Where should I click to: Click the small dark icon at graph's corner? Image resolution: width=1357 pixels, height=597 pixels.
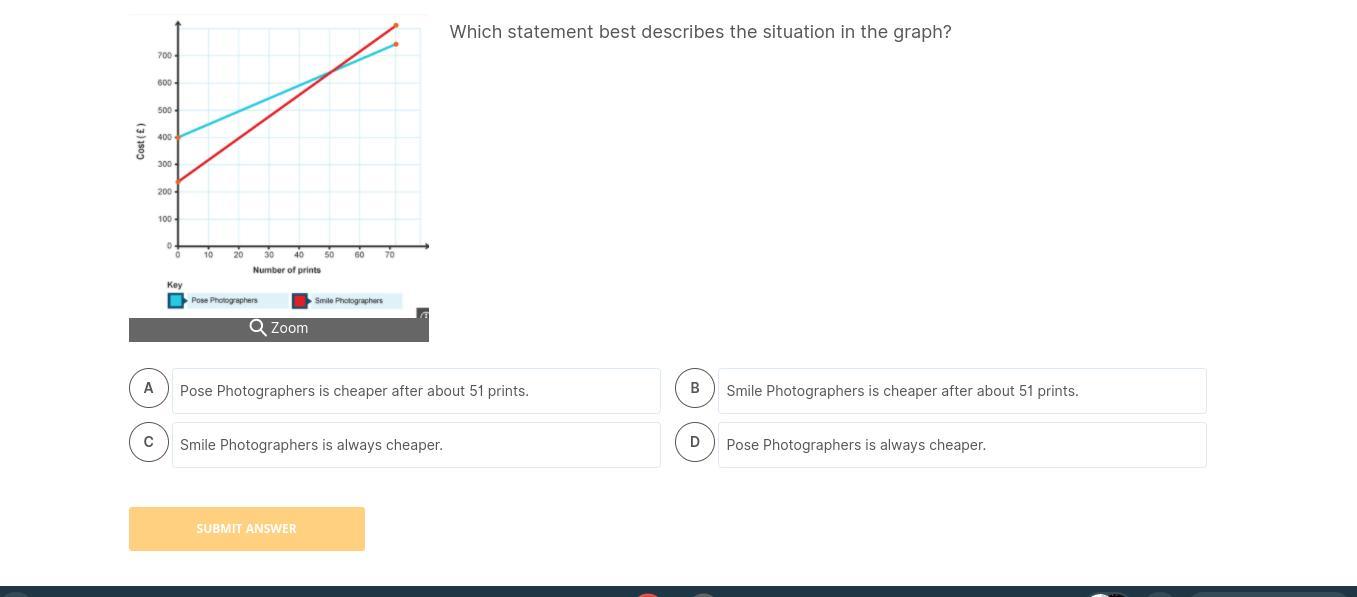tap(423, 315)
